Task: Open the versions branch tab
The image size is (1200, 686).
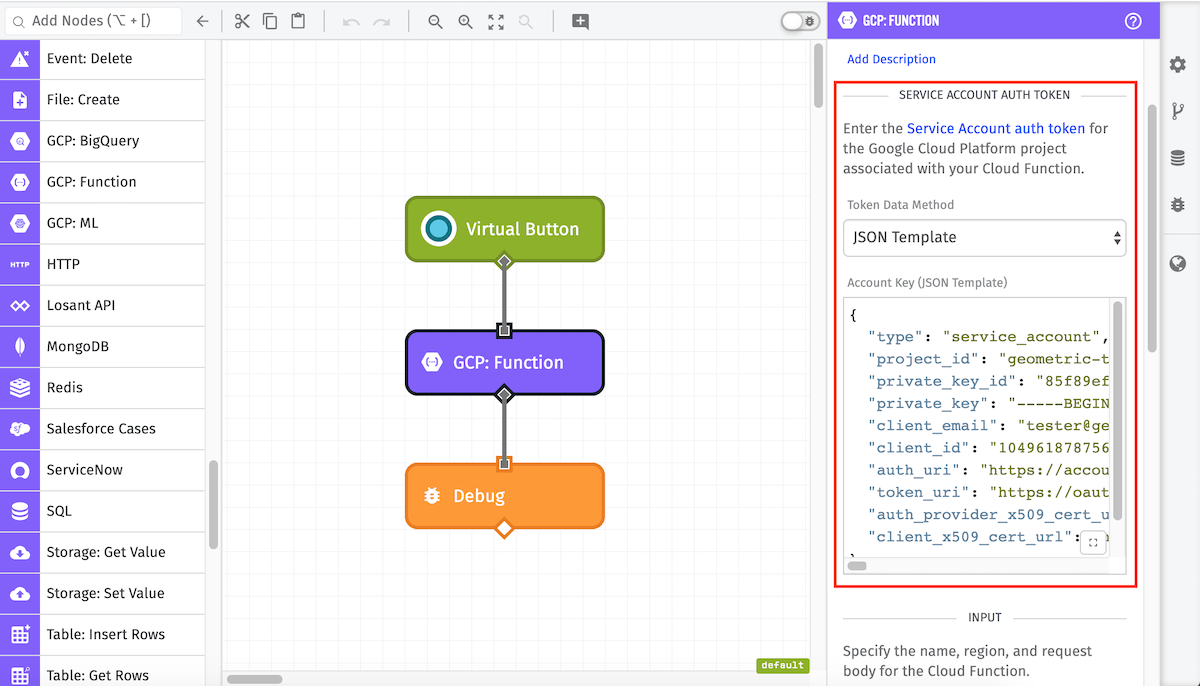Action: [x=1178, y=111]
